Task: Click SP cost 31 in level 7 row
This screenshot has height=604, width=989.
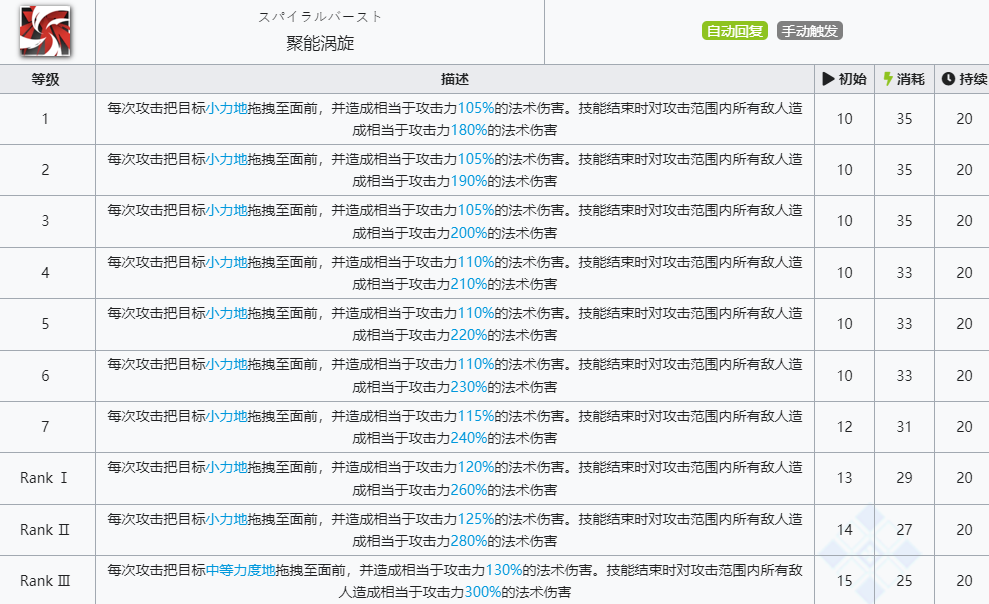Action: pyautogui.click(x=904, y=427)
